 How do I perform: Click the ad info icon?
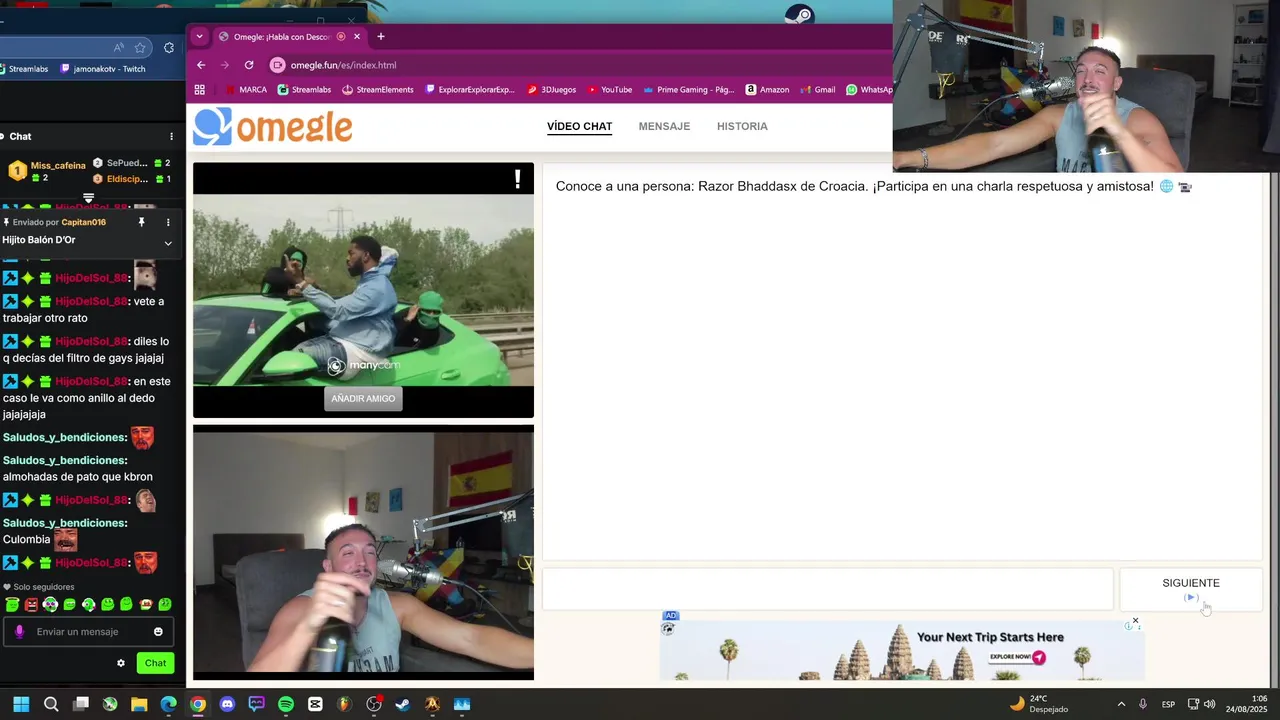click(1127, 625)
